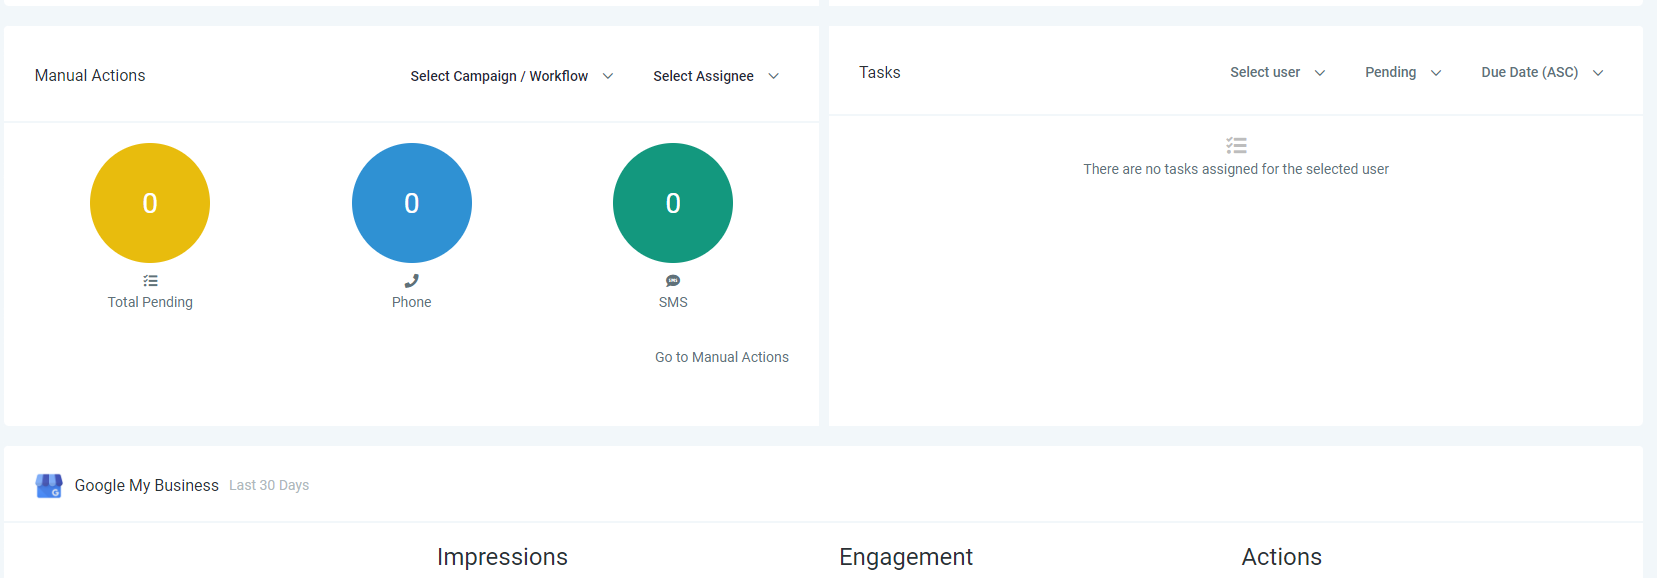Click the Manual Actions panel title

tap(90, 75)
